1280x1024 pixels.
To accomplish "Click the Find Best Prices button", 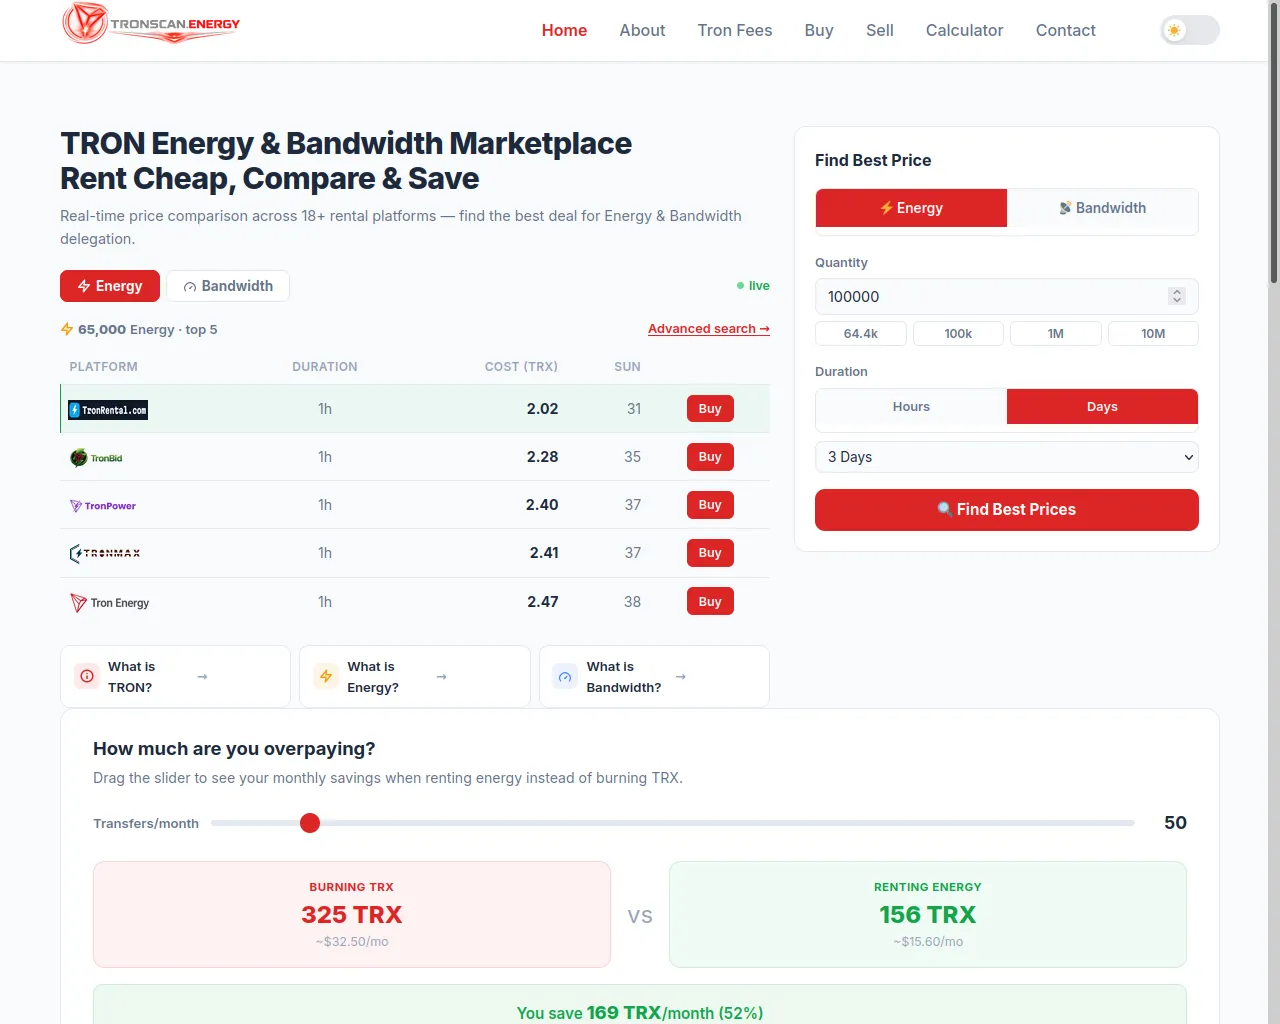I will (x=1007, y=510).
